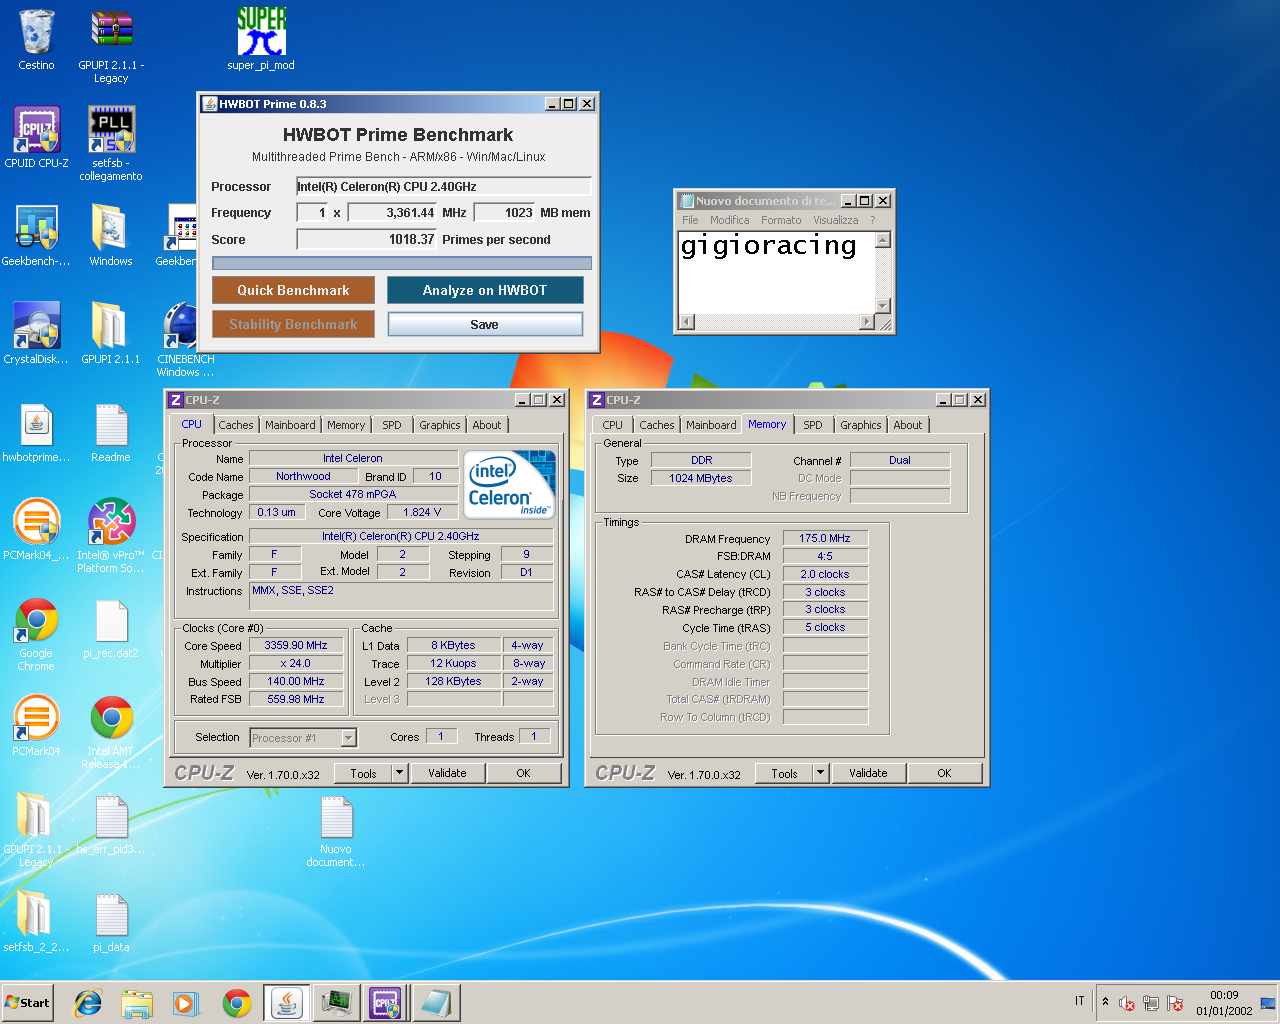This screenshot has width=1280, height=1024.
Task: Click the Notepad horizontal scrollbar right arrow
Action: pyautogui.click(x=867, y=322)
